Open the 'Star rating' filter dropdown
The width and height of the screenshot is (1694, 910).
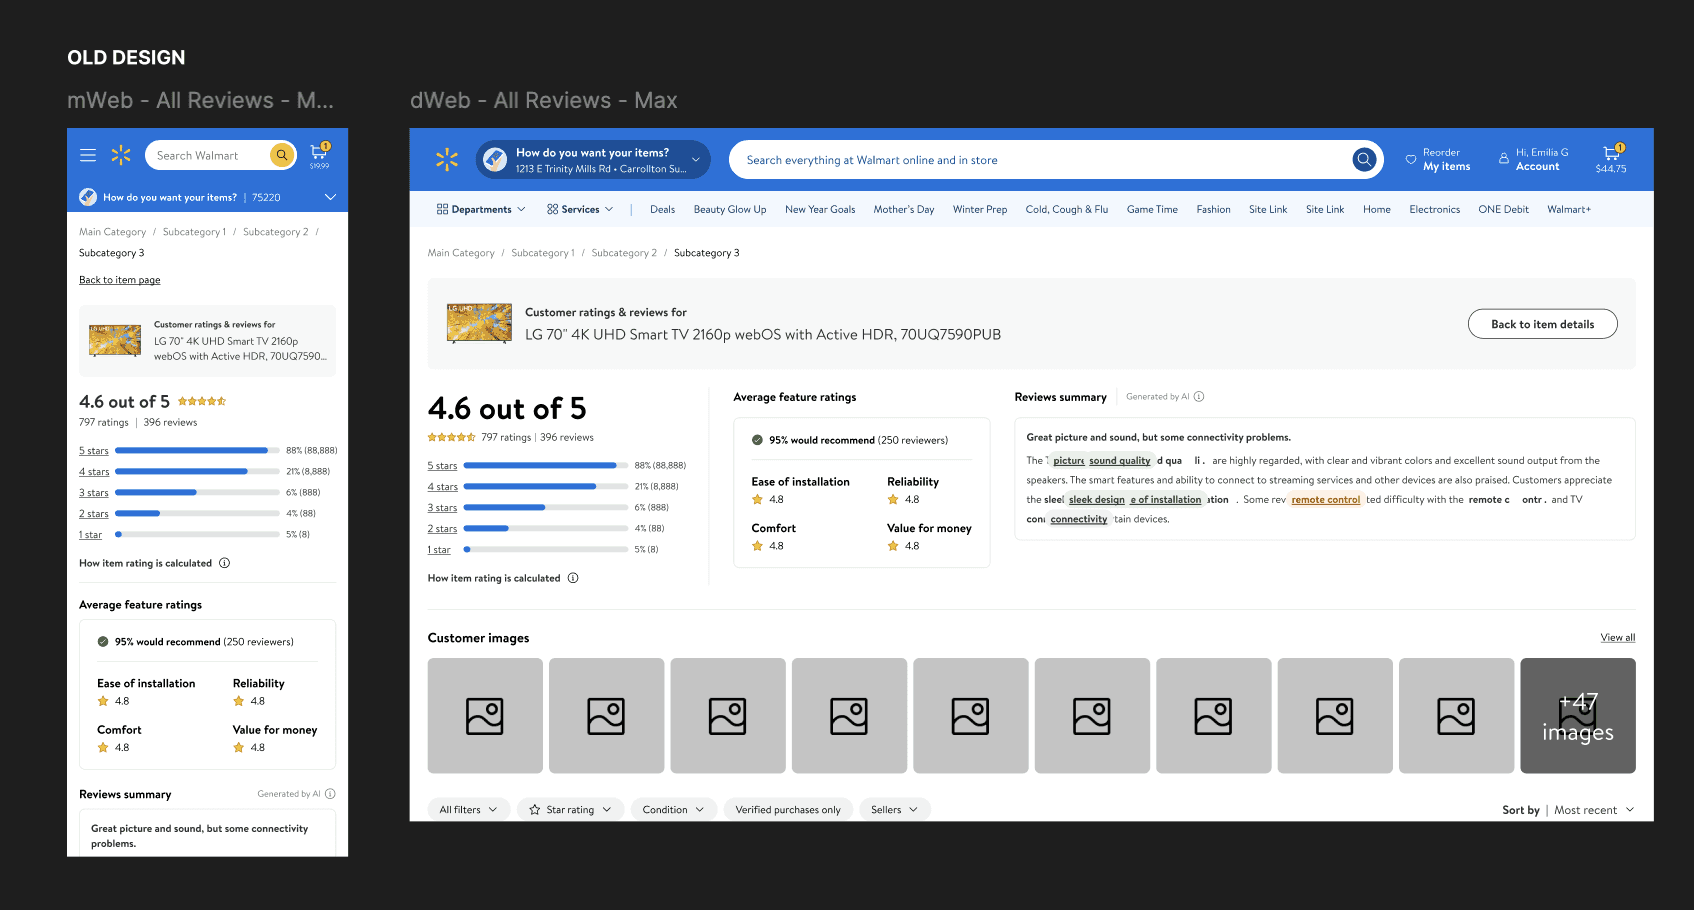click(571, 810)
